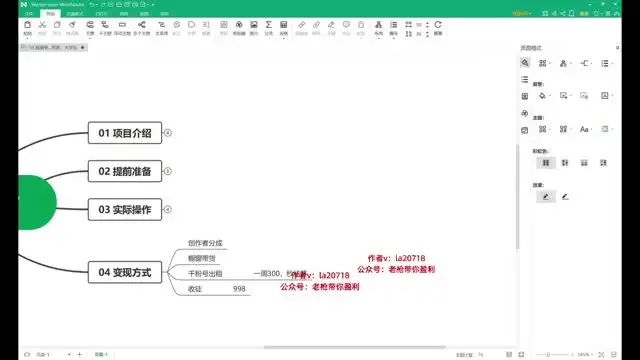The height and width of the screenshot is (360, 640).
Task: Click the Undo arrow in the title bar
Action: (92, 4)
